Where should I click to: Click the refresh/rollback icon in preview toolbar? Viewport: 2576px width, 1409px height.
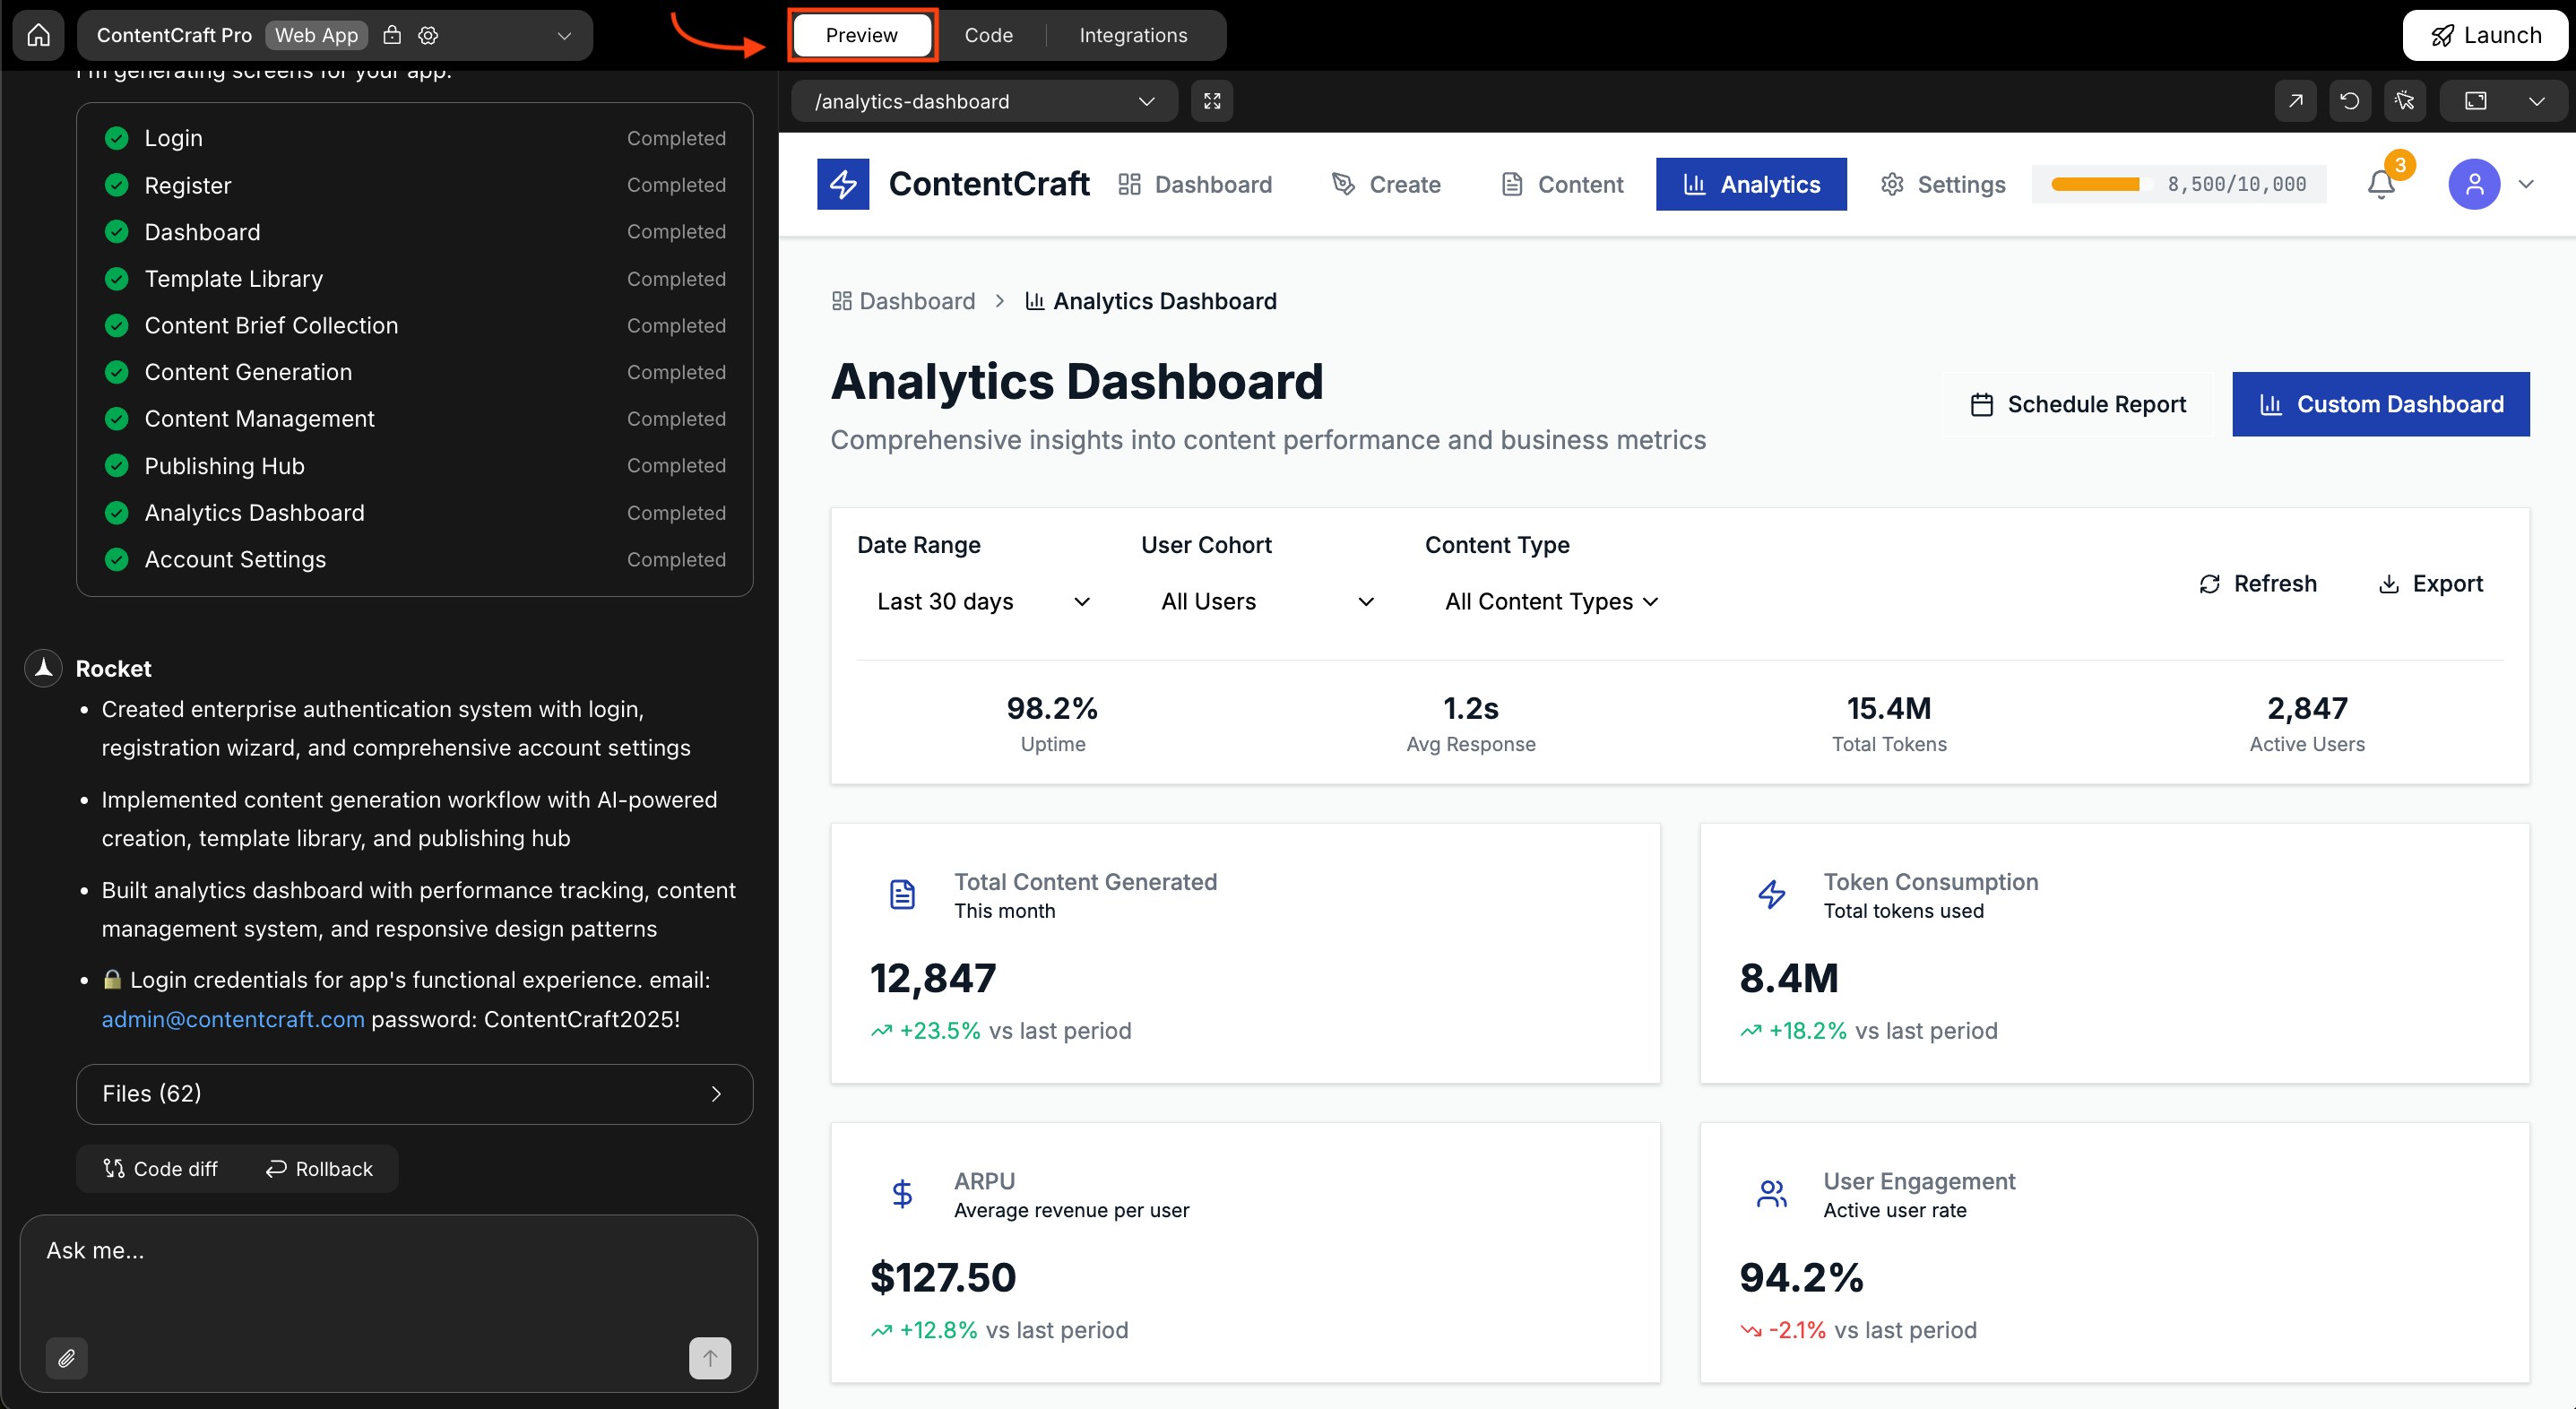click(2351, 100)
